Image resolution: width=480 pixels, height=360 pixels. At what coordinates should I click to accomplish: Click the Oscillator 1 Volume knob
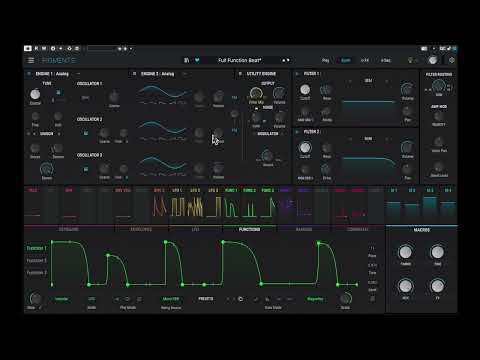218,97
